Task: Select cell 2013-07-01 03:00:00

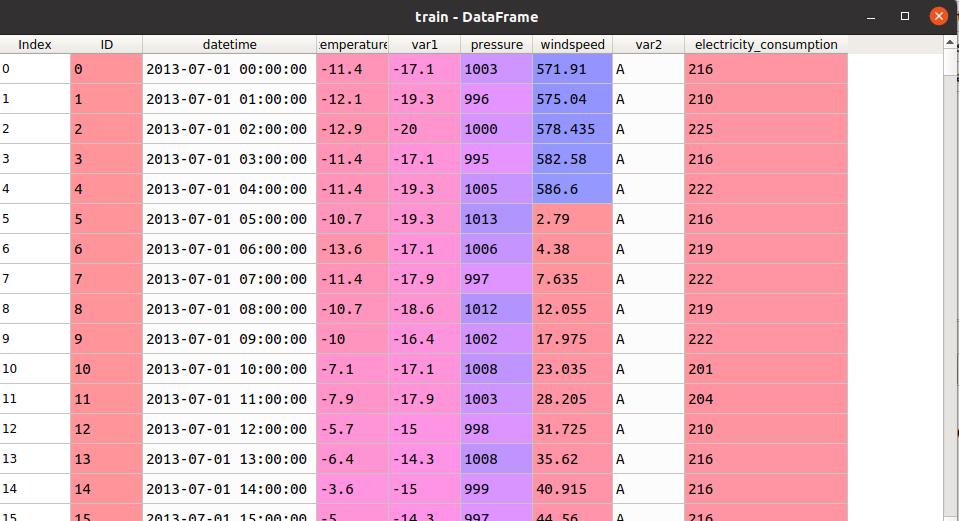Action: click(229, 159)
